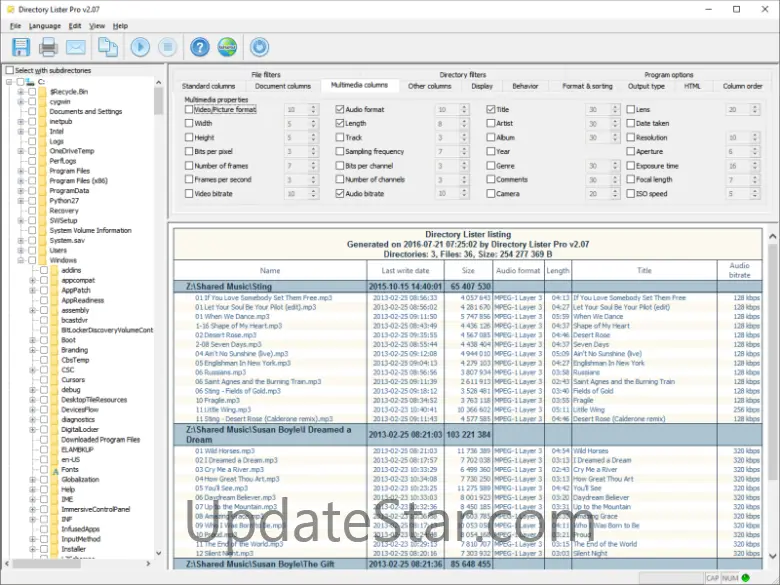Image resolution: width=780 pixels, height=585 pixels.
Task: Click the Windows folder icon in tree
Action: [x=42, y=260]
